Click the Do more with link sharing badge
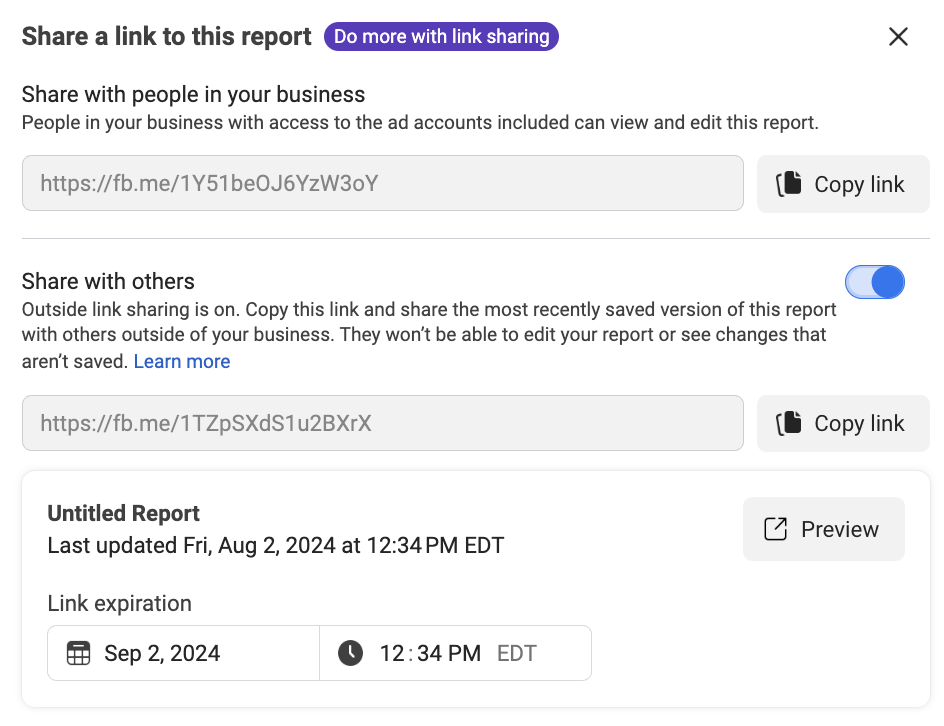Screen dimensions: 944x726 (441, 37)
